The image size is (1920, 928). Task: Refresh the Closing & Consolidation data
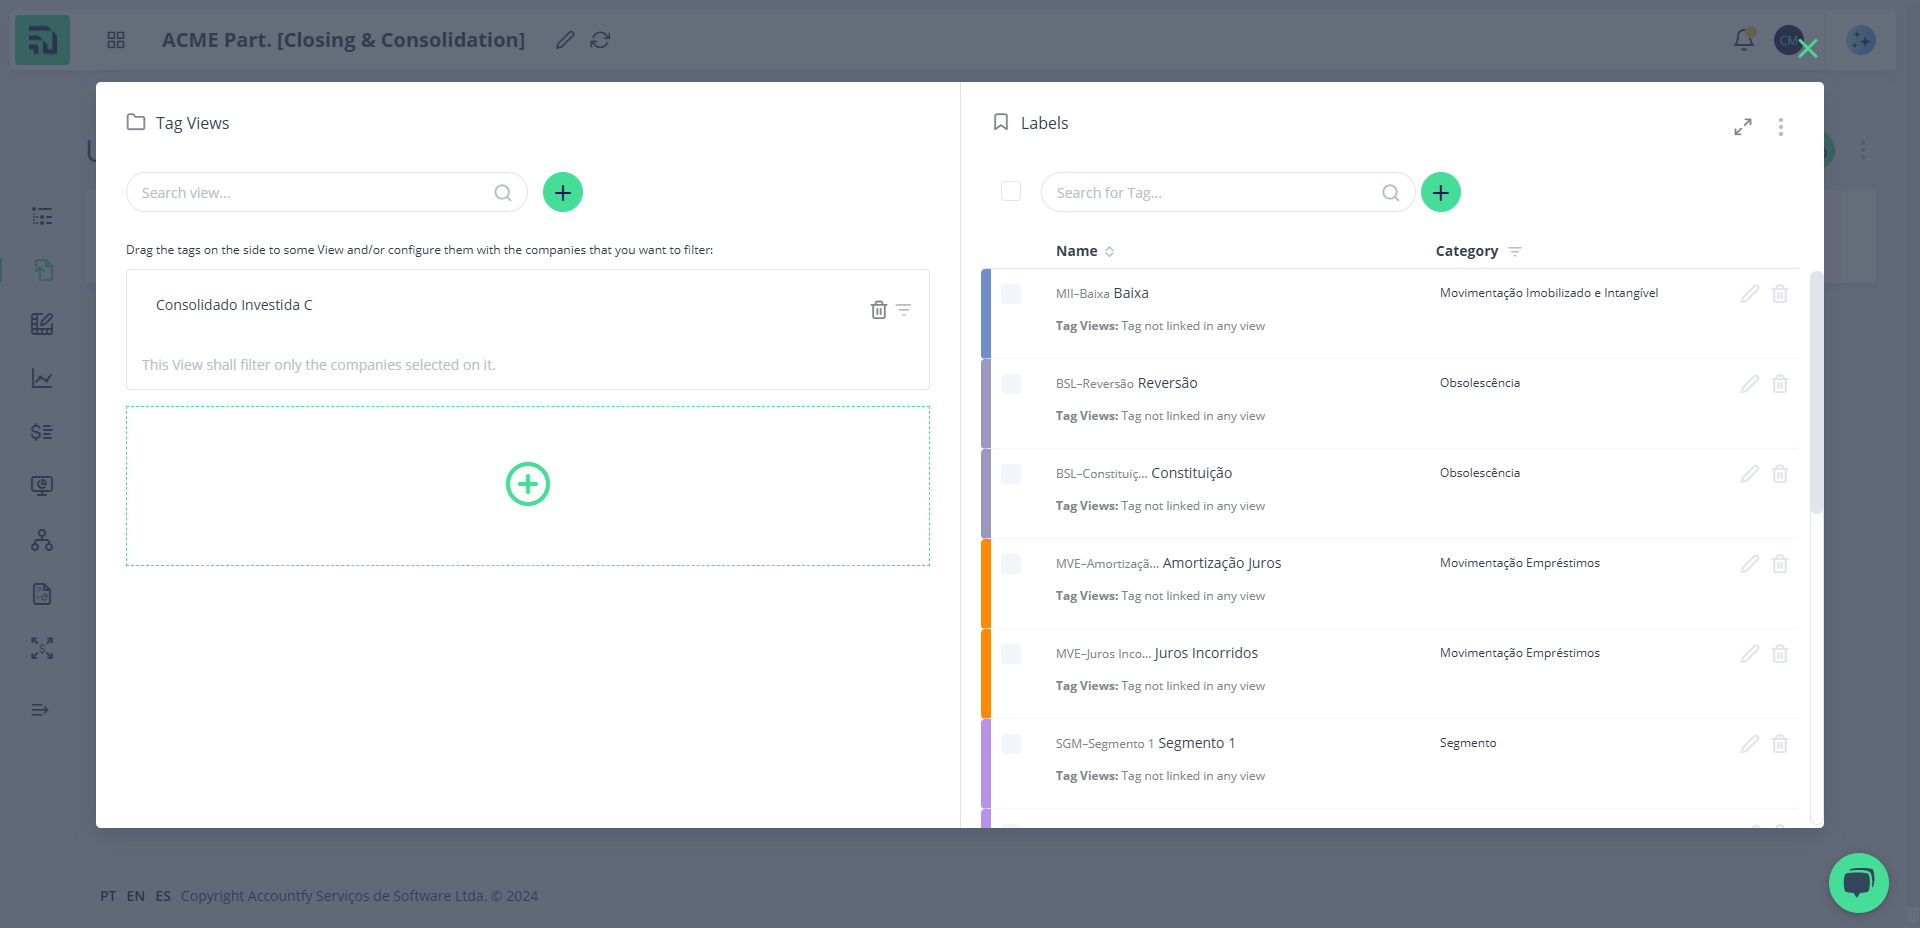pos(600,40)
